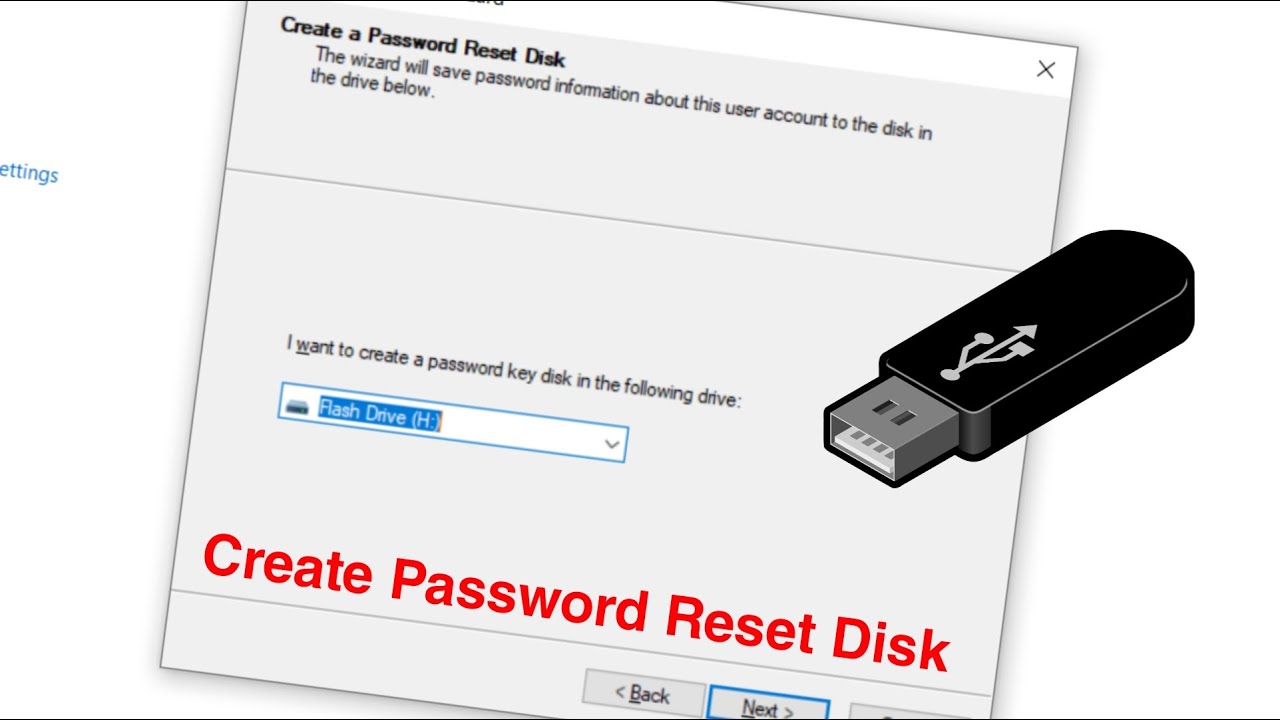Viewport: 1280px width, 720px height.
Task: Click the red Create Password Reset Disk caption
Action: (575, 600)
